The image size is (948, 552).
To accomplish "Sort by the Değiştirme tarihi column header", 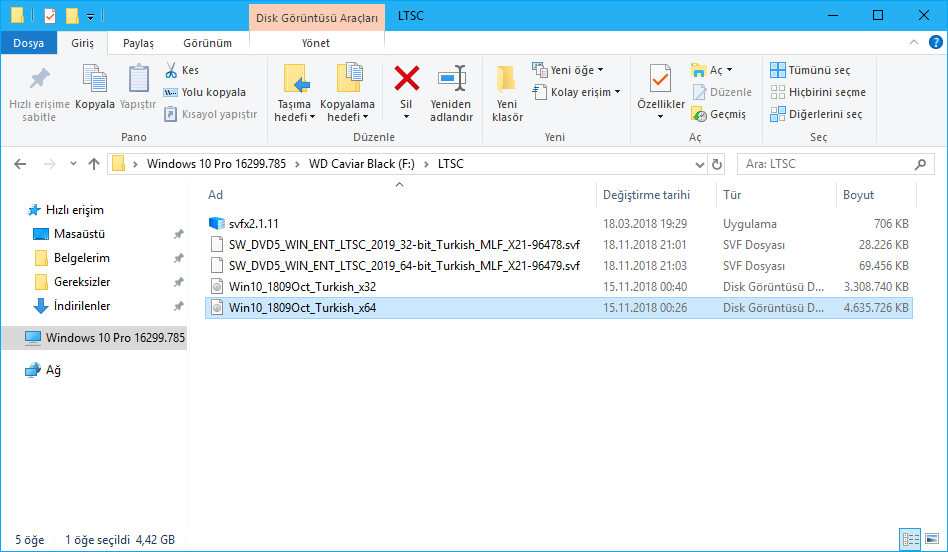I will (x=656, y=195).
